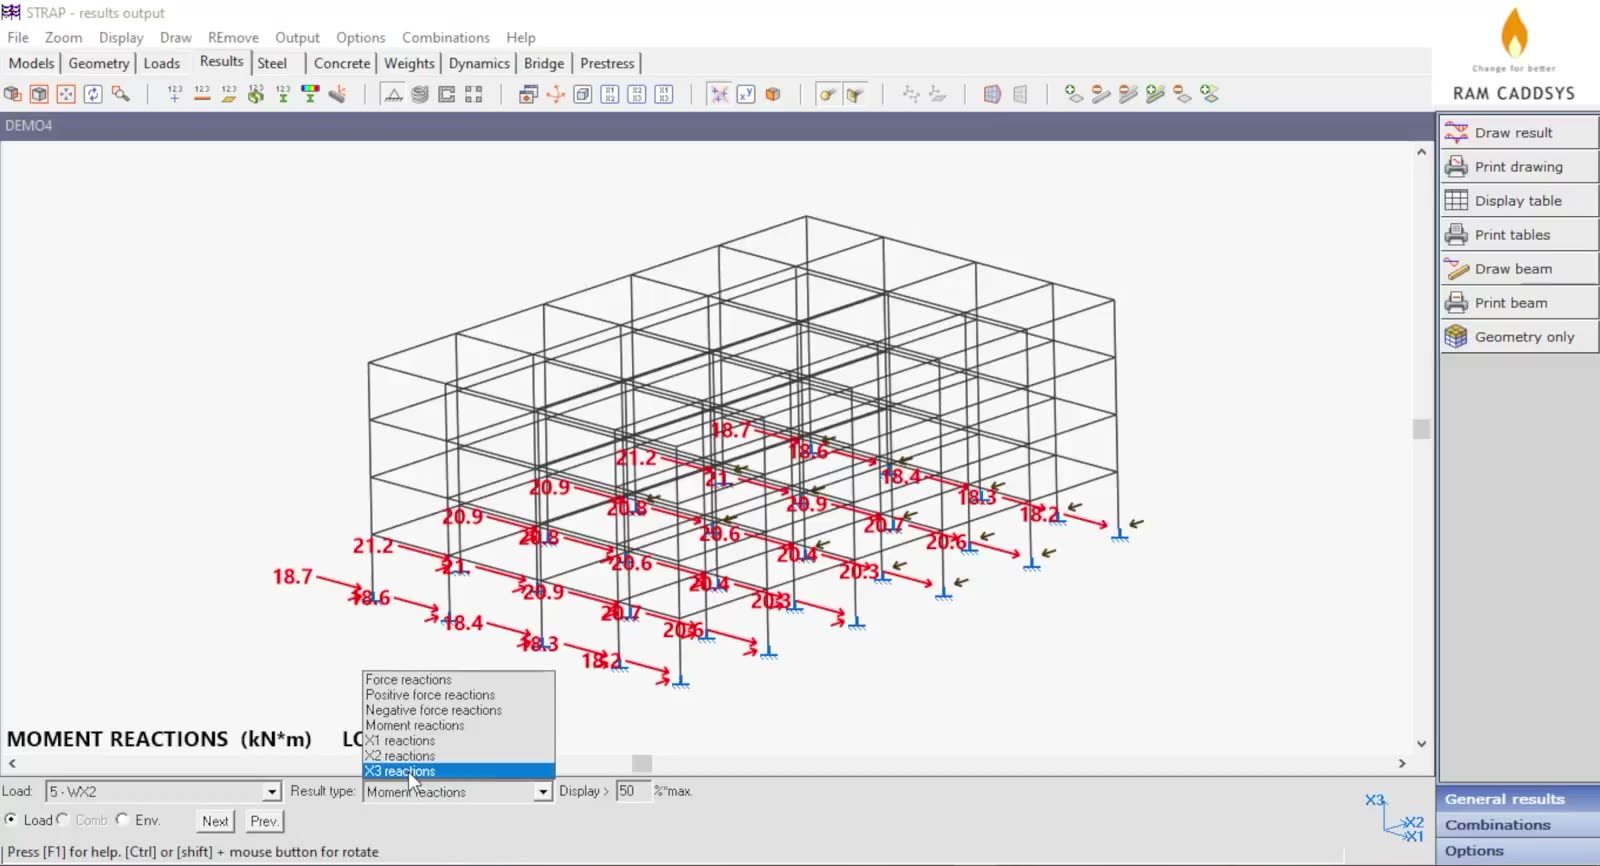Click the Draw beam button
Image resolution: width=1600 pixels, height=866 pixels.
(1519, 268)
